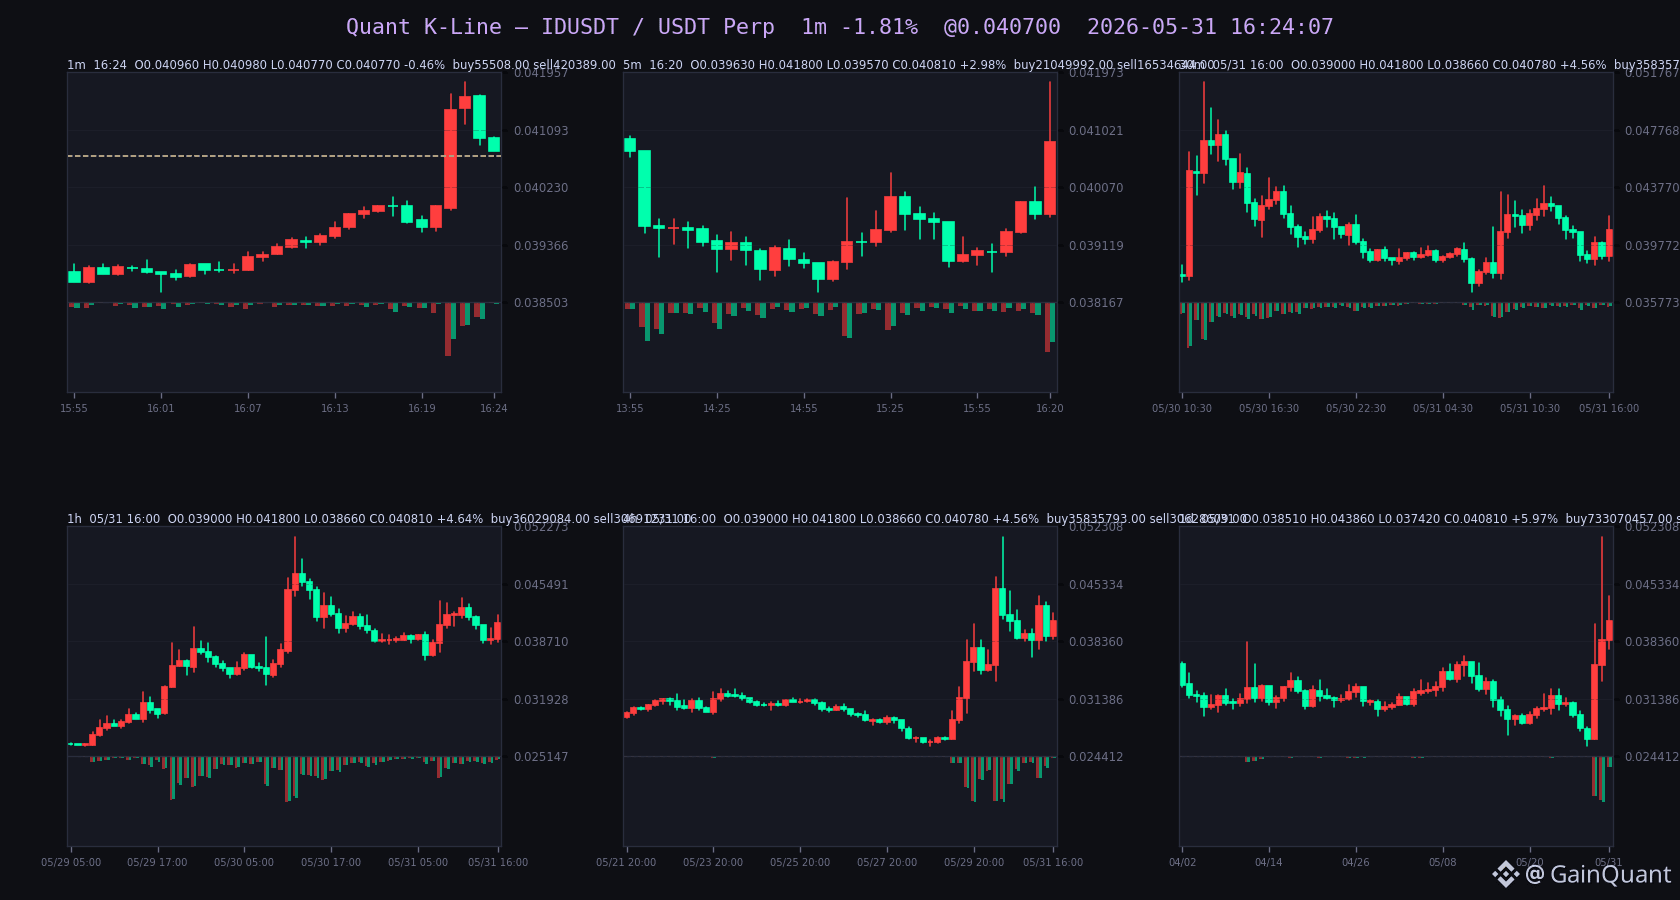Click the "05/30 22:30" time axis label

[x=1356, y=408]
